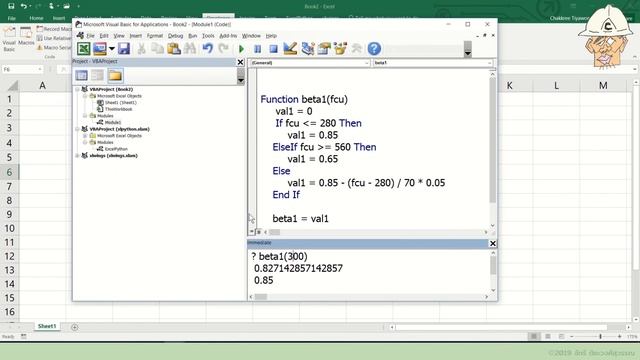Select Sheet1 (Sheet1) in project tree
This screenshot has width=640, height=360.
point(120,102)
